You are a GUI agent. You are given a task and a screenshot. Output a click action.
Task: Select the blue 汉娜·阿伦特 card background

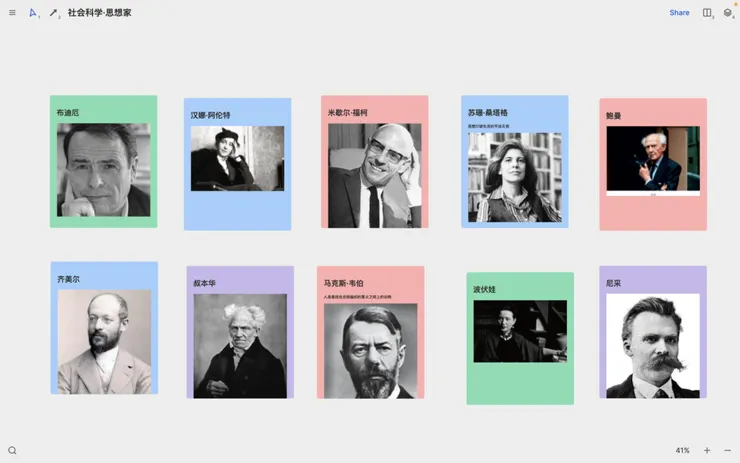(237, 210)
